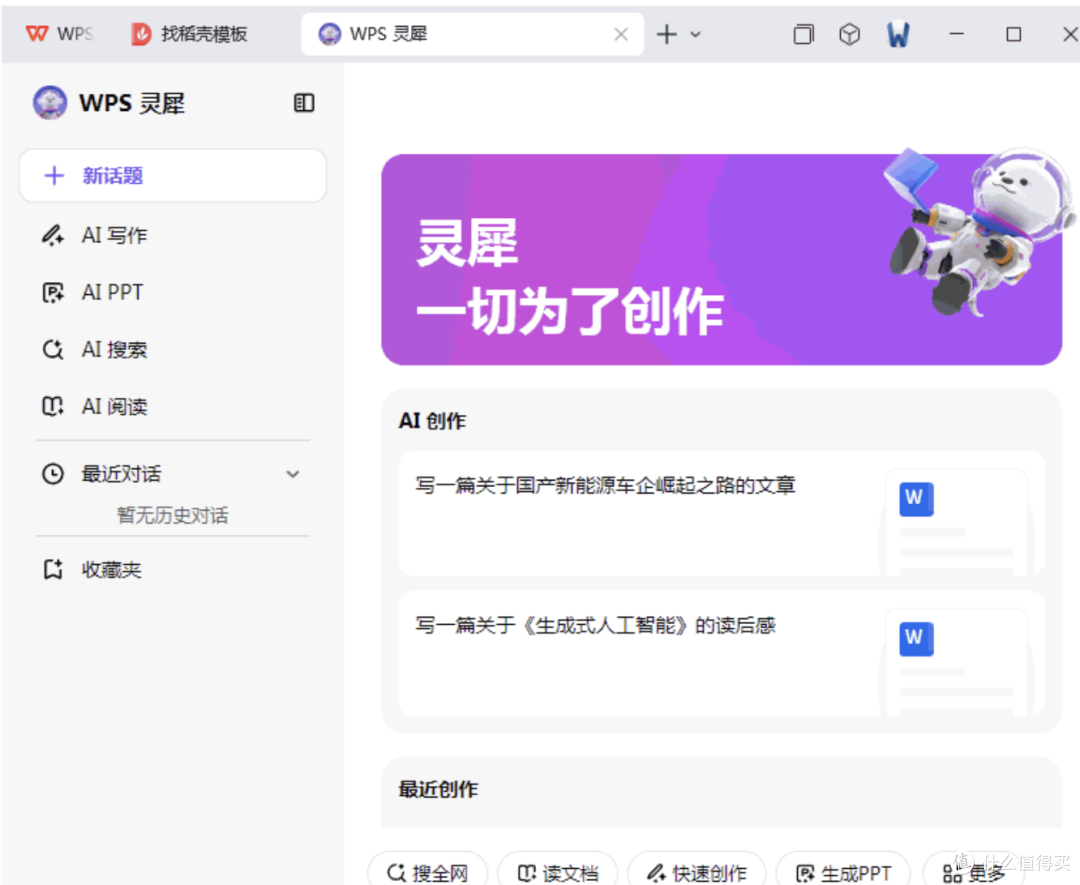This screenshot has height=885, width=1080.
Task: Add a new tab with plus
Action: [x=667, y=34]
